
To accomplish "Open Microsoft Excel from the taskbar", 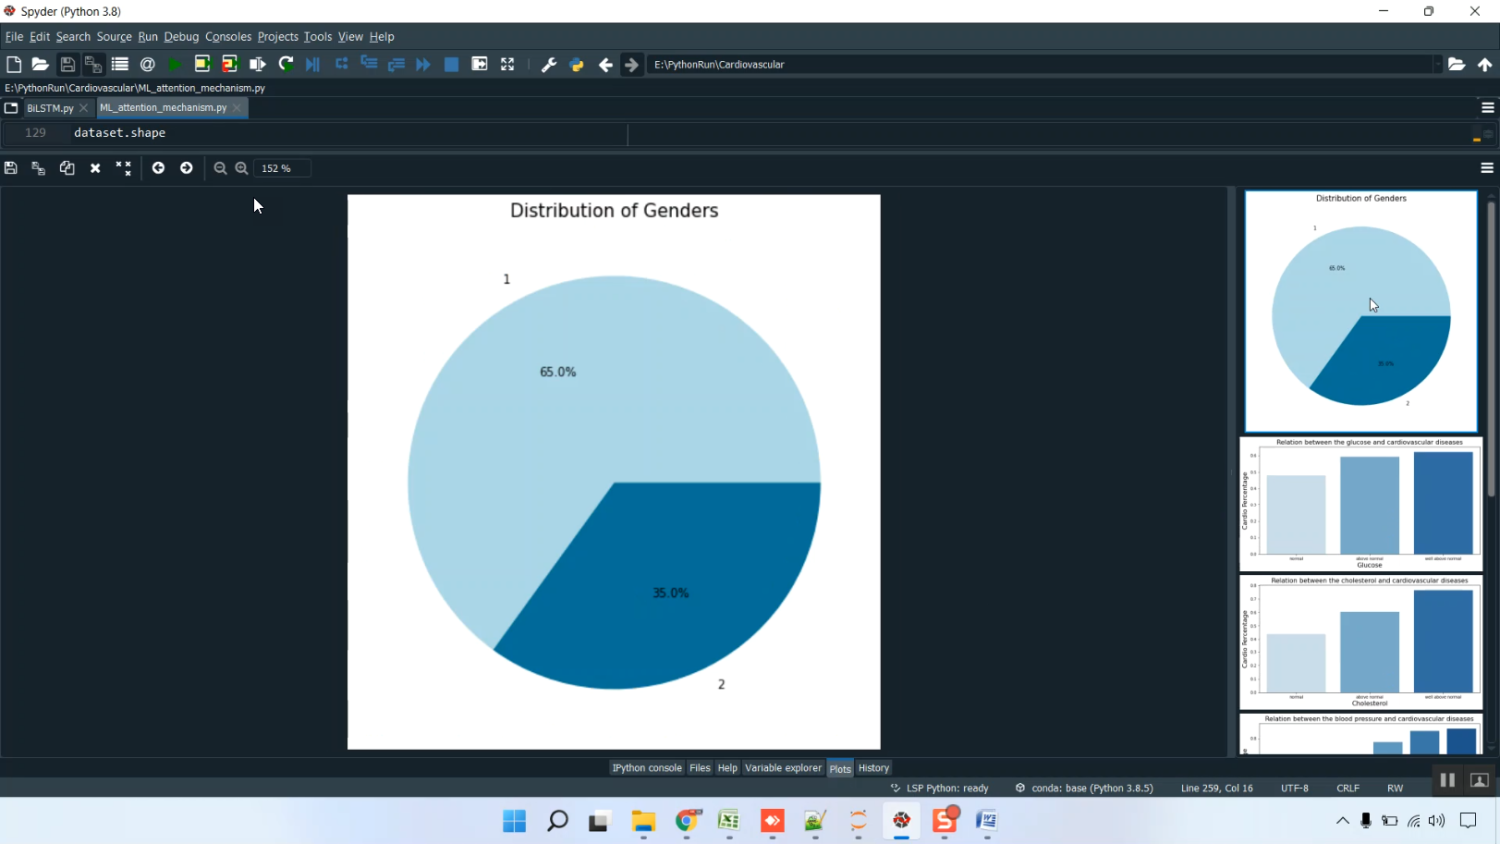I will pyautogui.click(x=729, y=821).
